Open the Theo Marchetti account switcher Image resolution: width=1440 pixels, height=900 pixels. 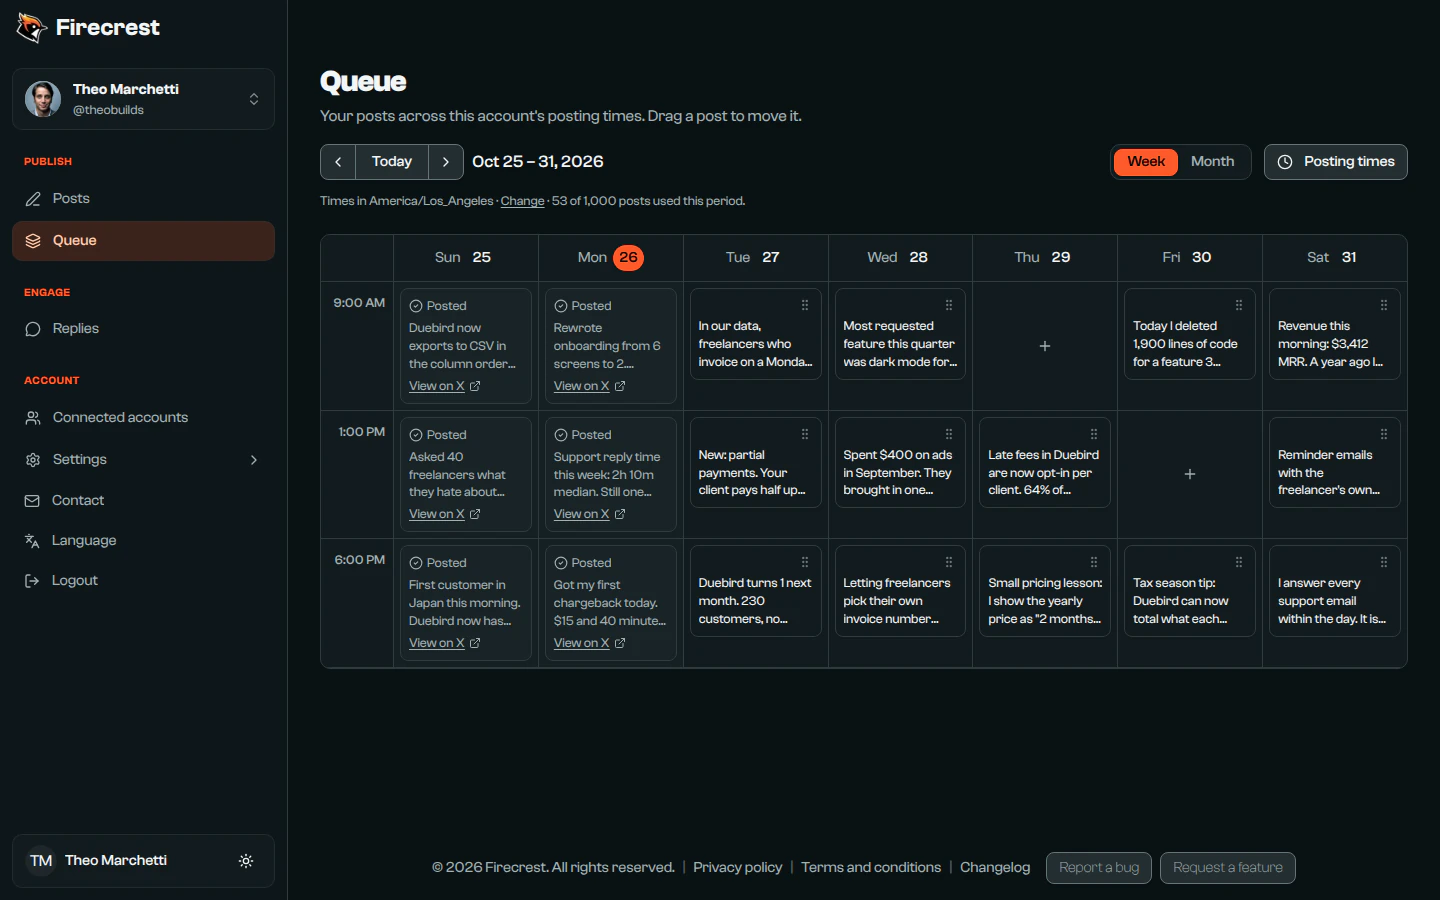point(143,99)
